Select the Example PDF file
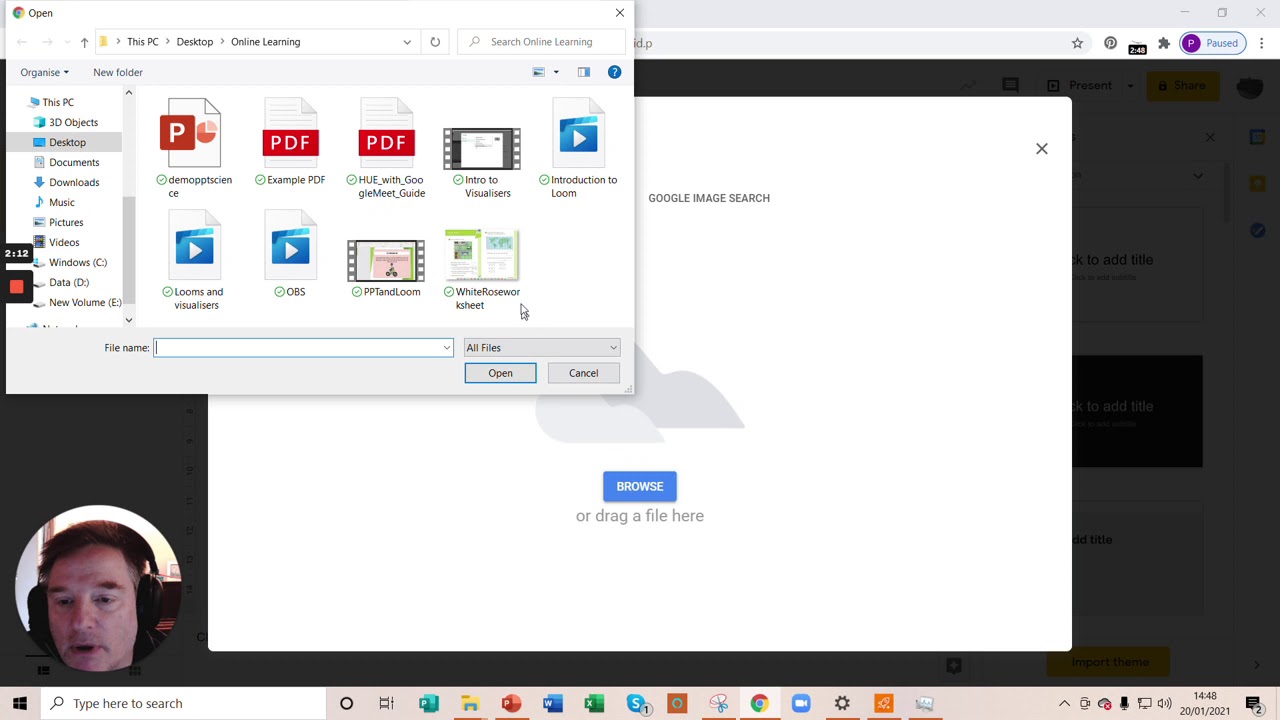The image size is (1280, 720). coord(290,142)
